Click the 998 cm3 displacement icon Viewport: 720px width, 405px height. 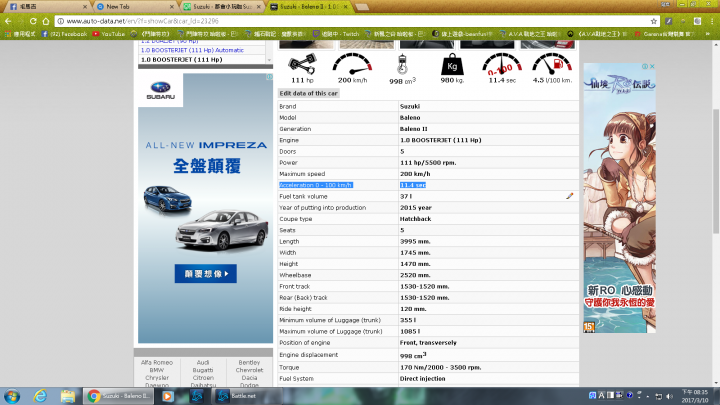[402, 64]
